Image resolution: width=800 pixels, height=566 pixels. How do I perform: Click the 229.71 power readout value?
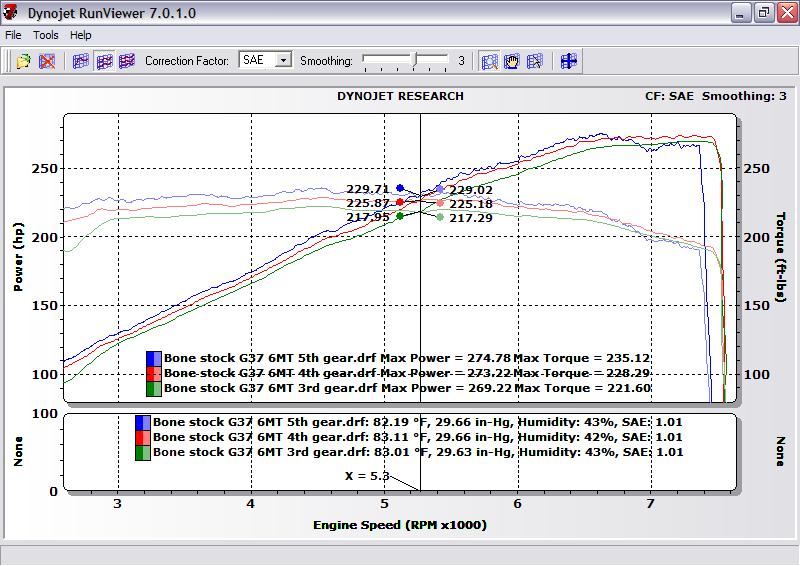(368, 189)
